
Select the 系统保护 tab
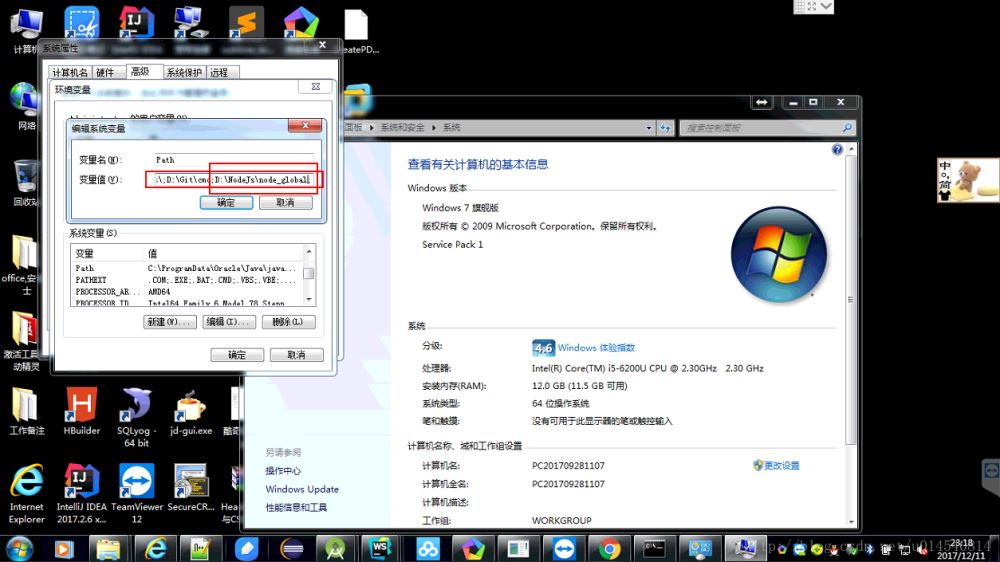click(184, 72)
